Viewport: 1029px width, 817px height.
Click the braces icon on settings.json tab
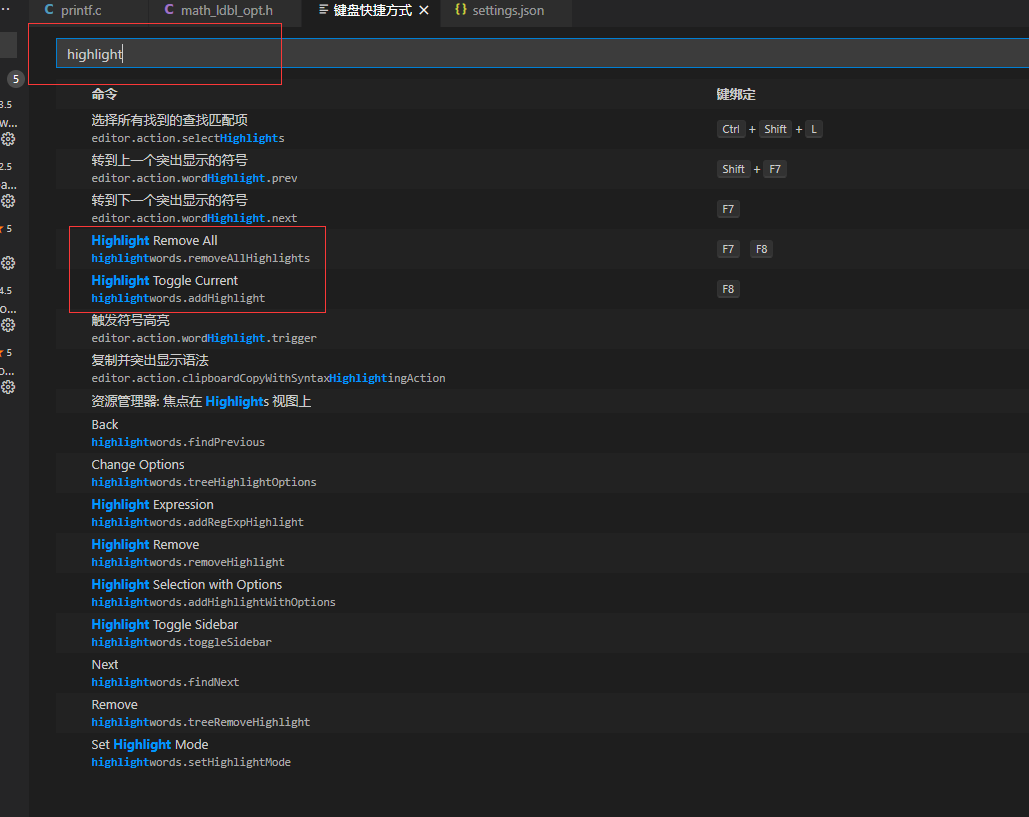click(x=463, y=12)
